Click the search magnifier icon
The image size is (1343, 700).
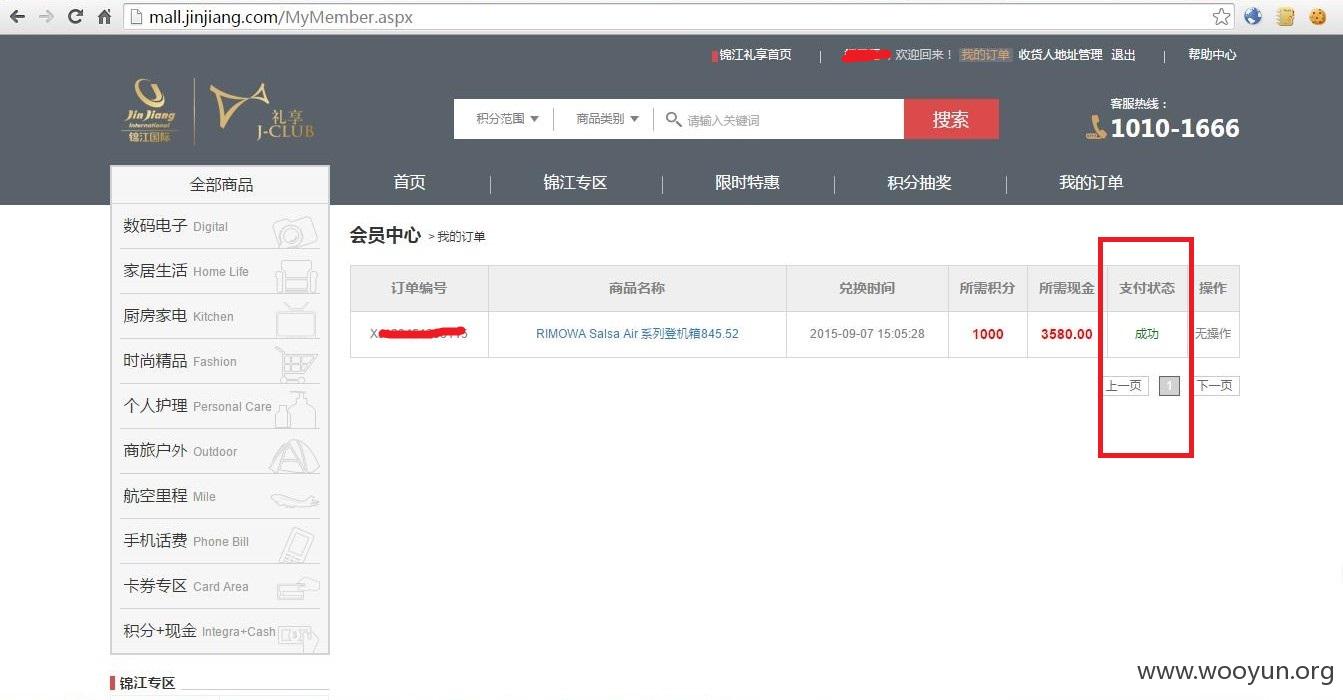(673, 120)
